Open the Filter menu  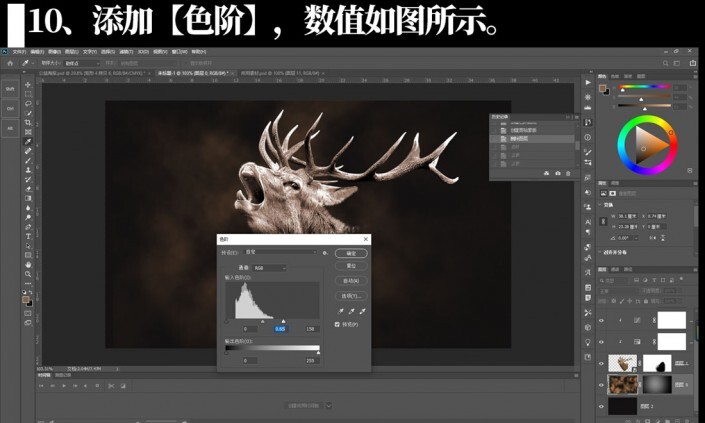click(126, 52)
